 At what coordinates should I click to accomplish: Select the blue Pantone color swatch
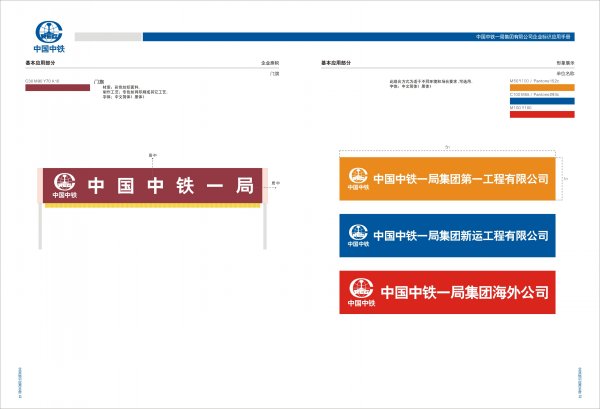[541, 101]
